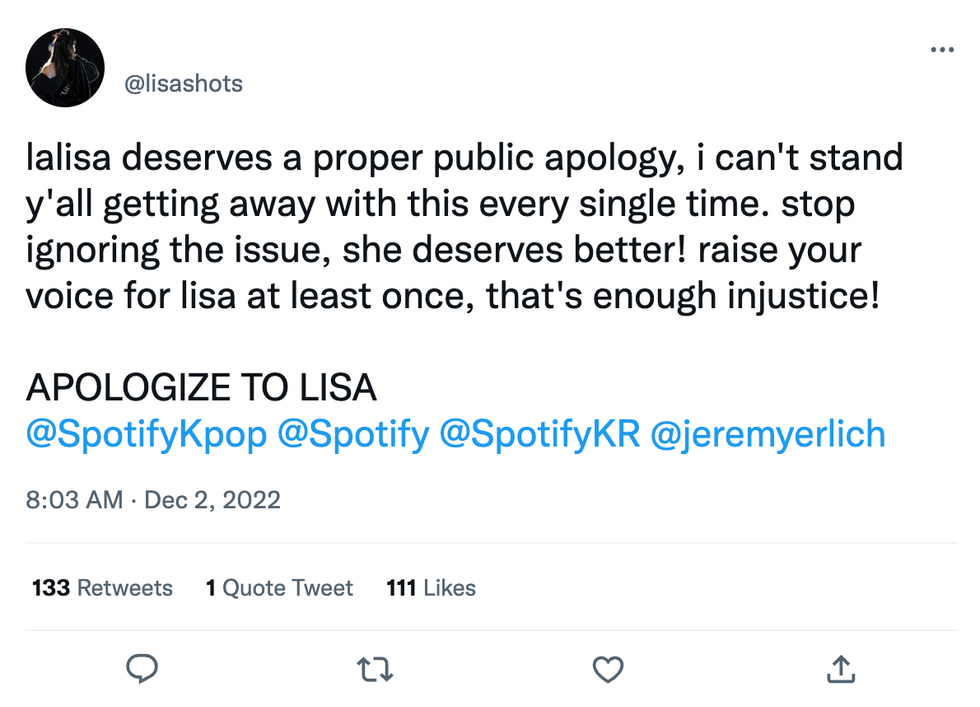View the 133 Retweets list

click(102, 588)
